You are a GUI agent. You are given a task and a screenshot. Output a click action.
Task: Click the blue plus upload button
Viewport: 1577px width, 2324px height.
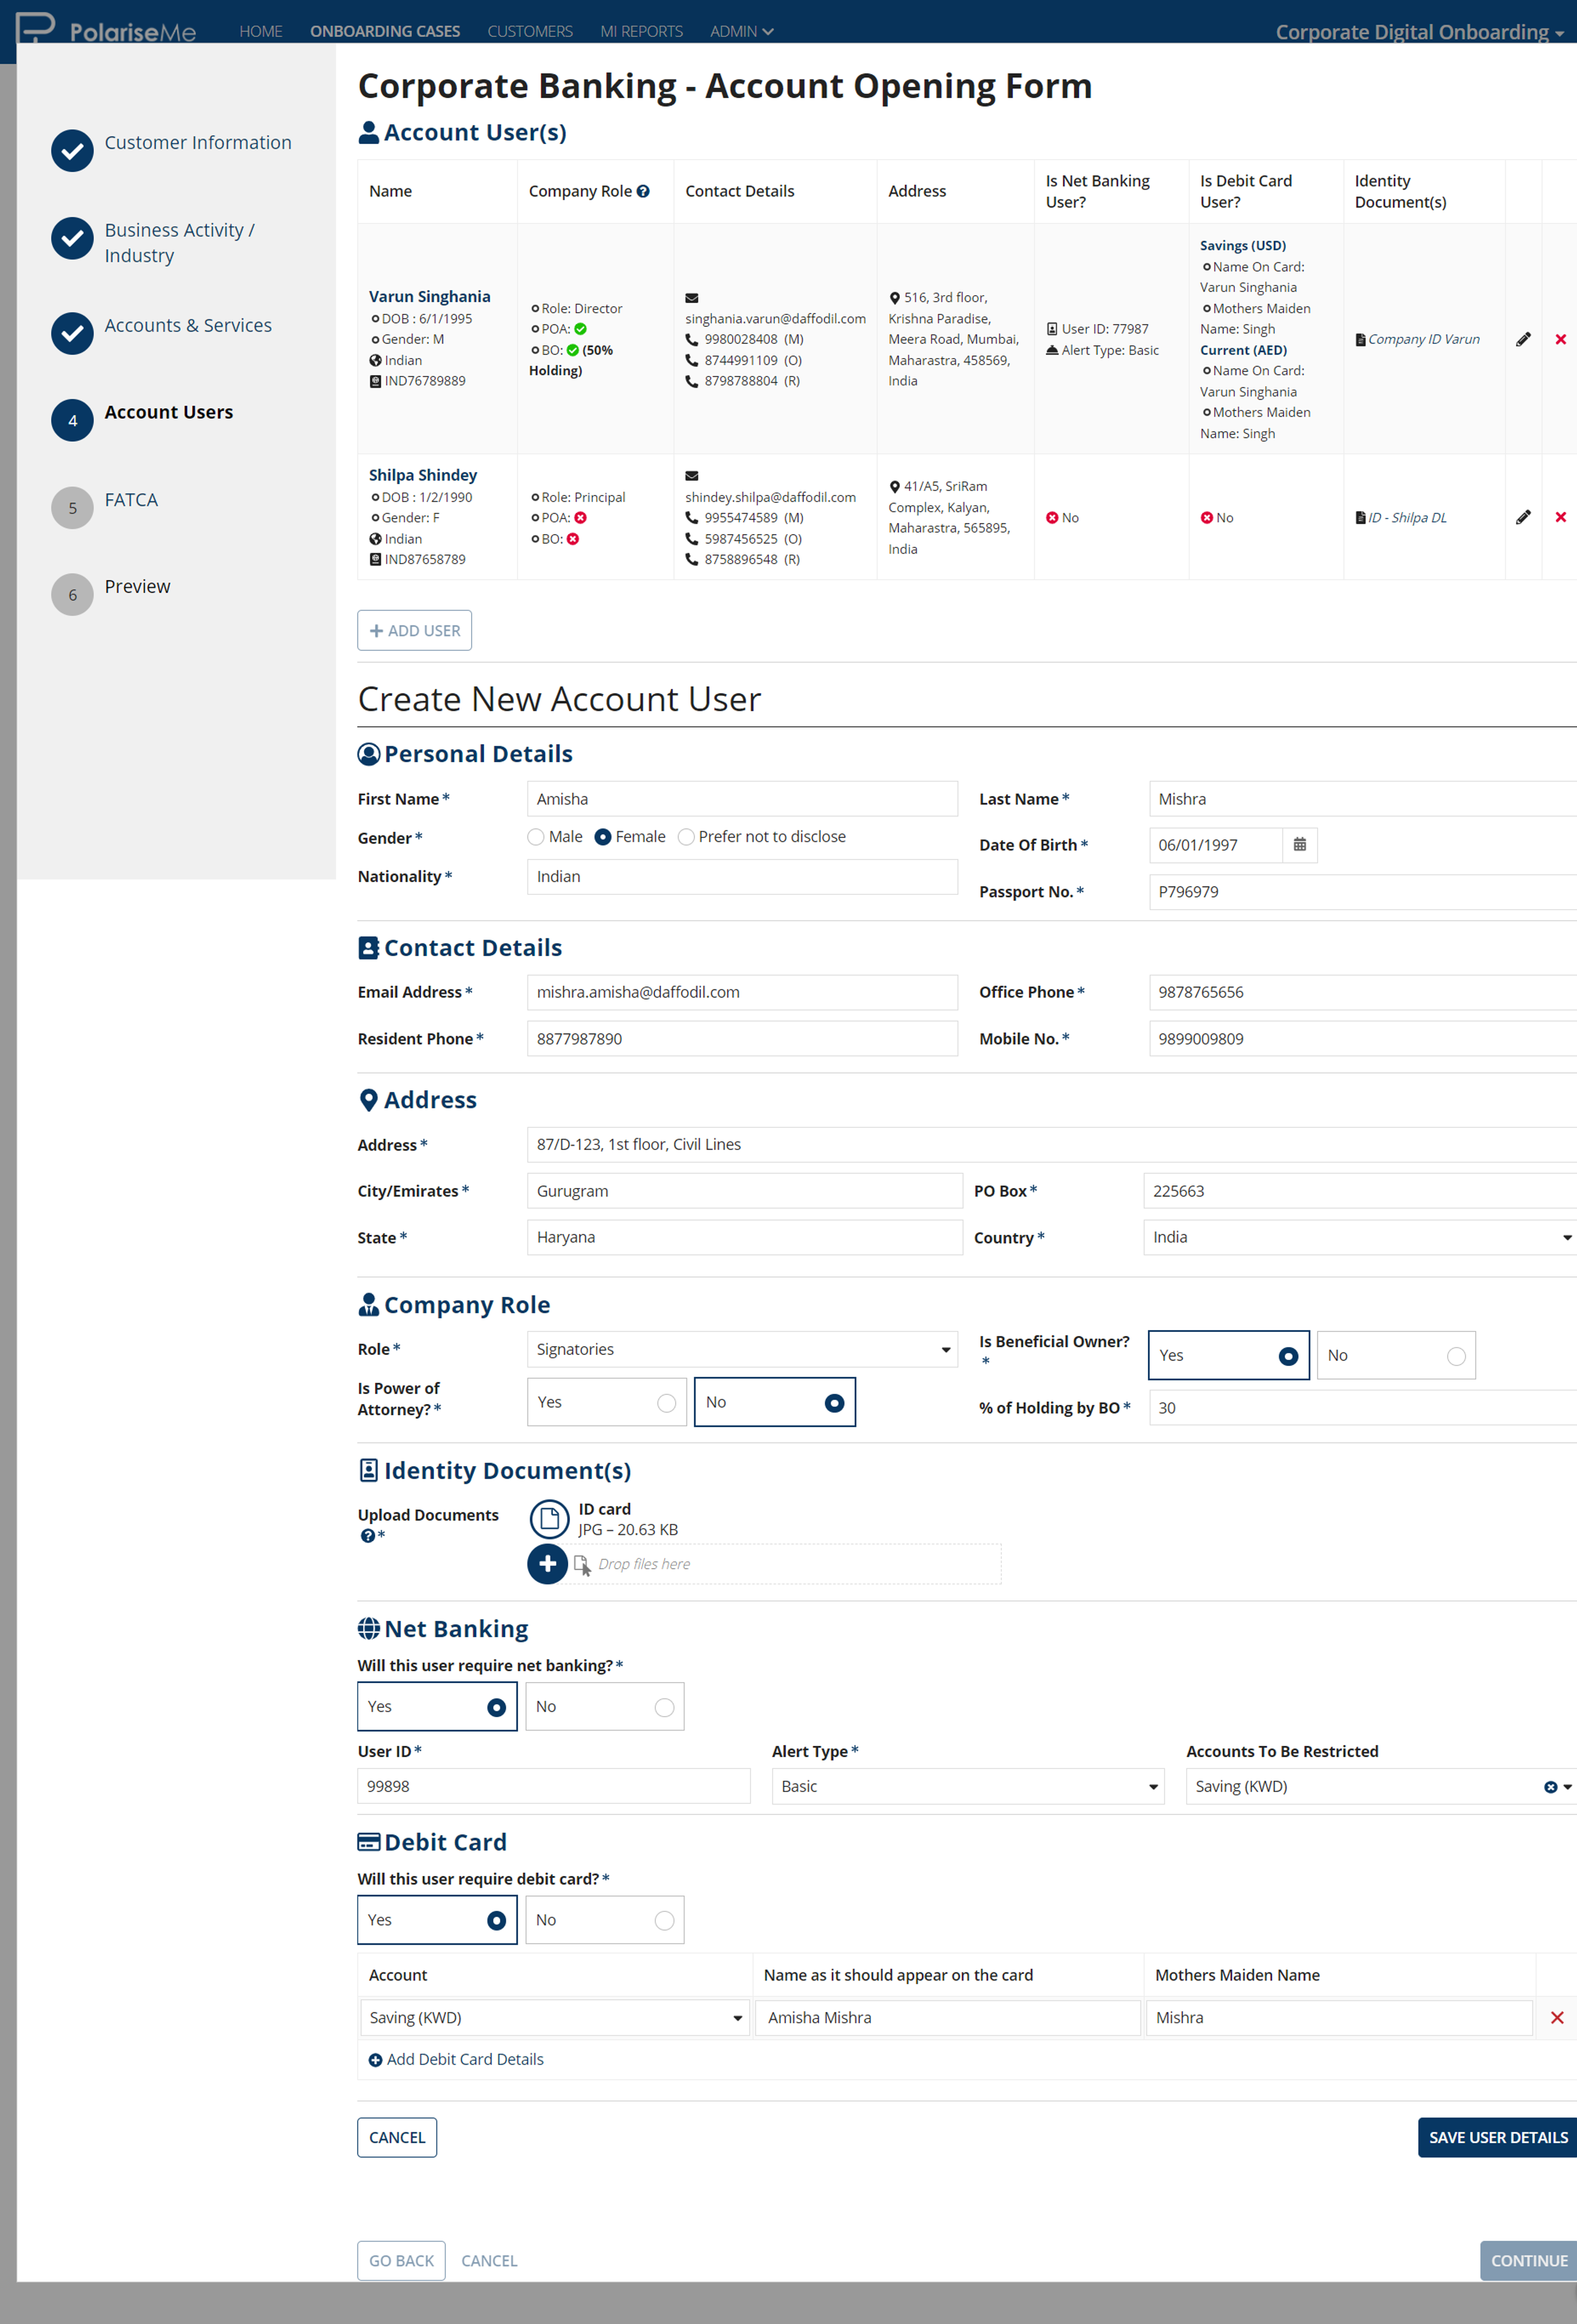(547, 1564)
